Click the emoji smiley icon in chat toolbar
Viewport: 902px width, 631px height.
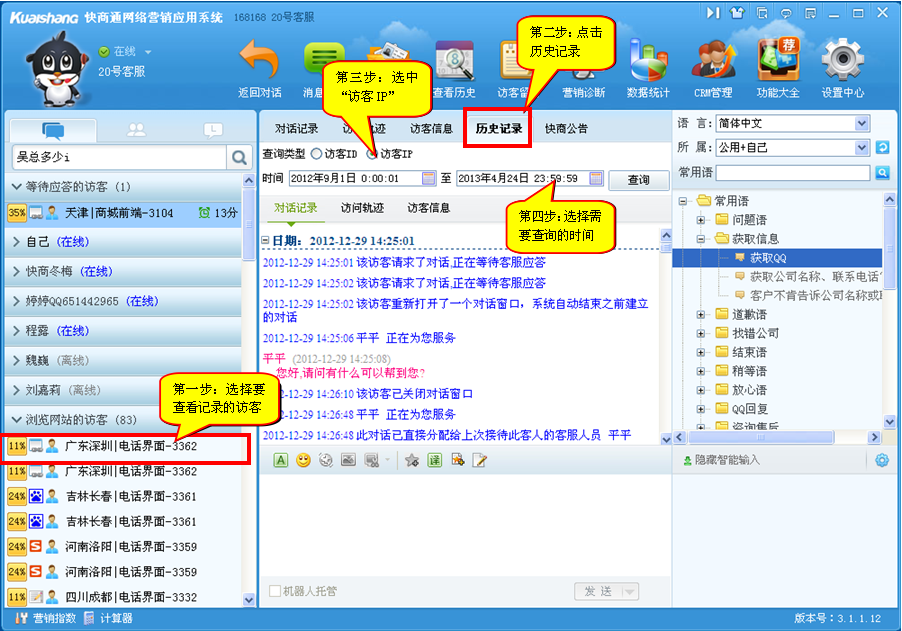coord(303,460)
